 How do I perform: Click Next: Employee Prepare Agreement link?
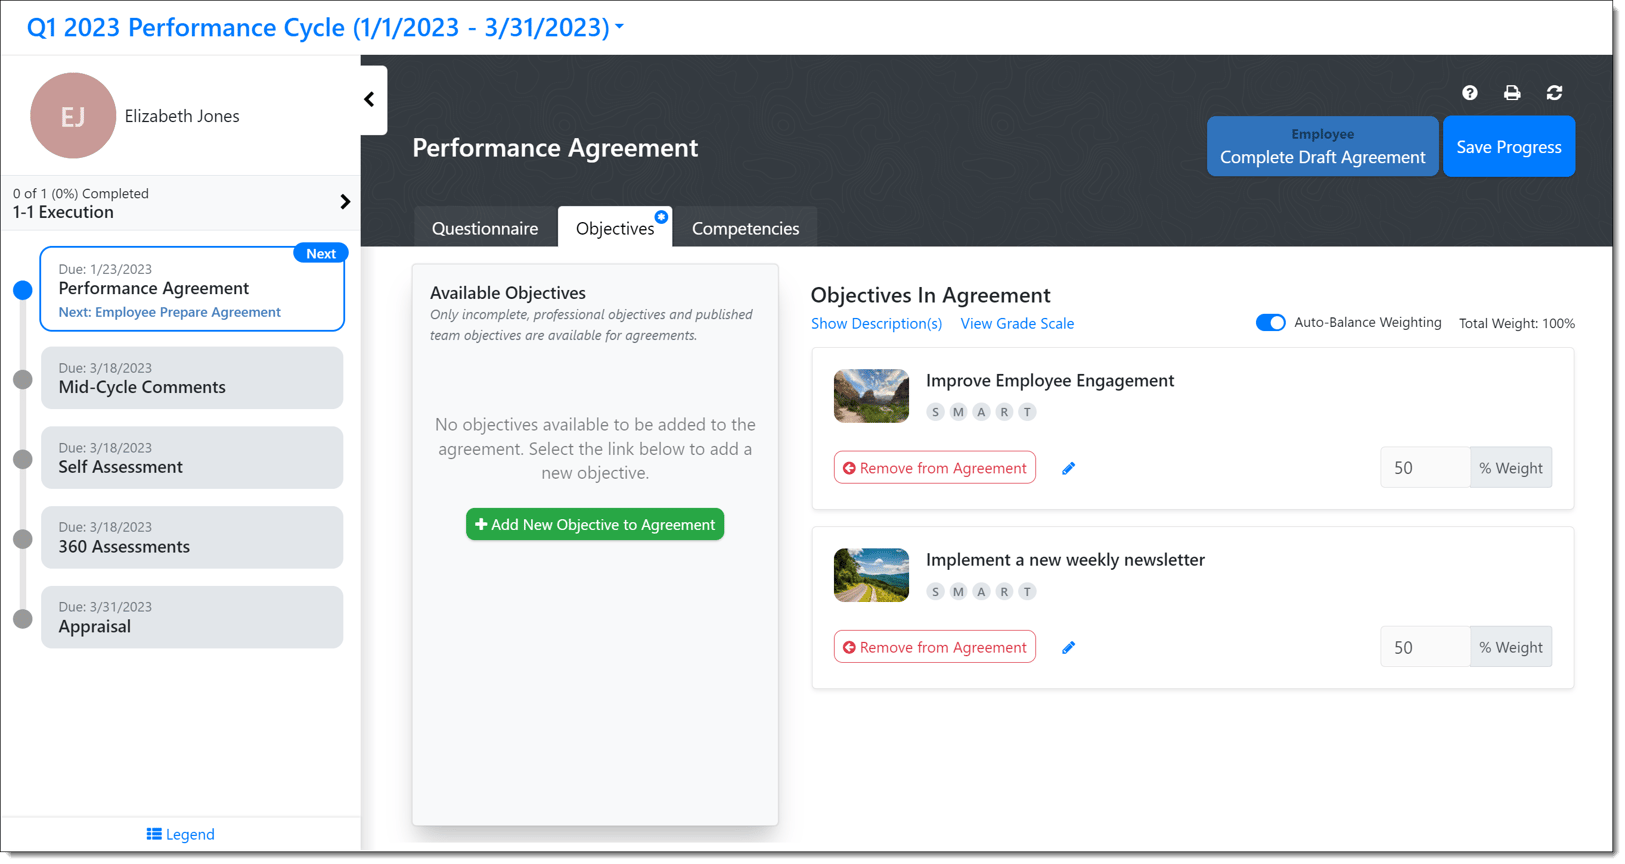169,312
